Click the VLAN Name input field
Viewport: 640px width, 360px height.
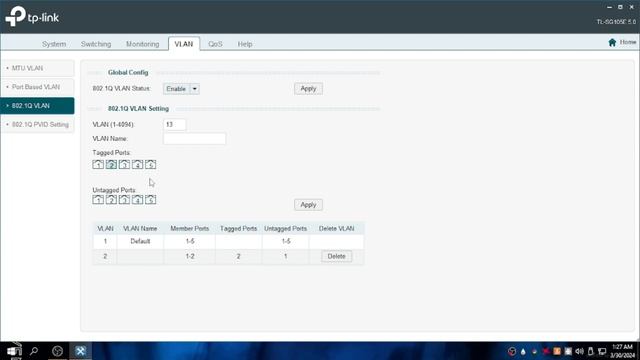point(194,139)
